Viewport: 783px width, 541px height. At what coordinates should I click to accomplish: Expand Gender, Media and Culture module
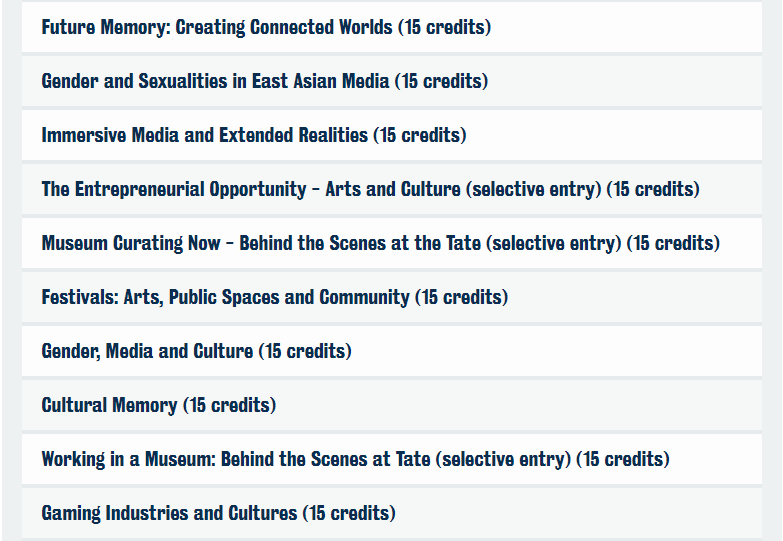tap(392, 351)
